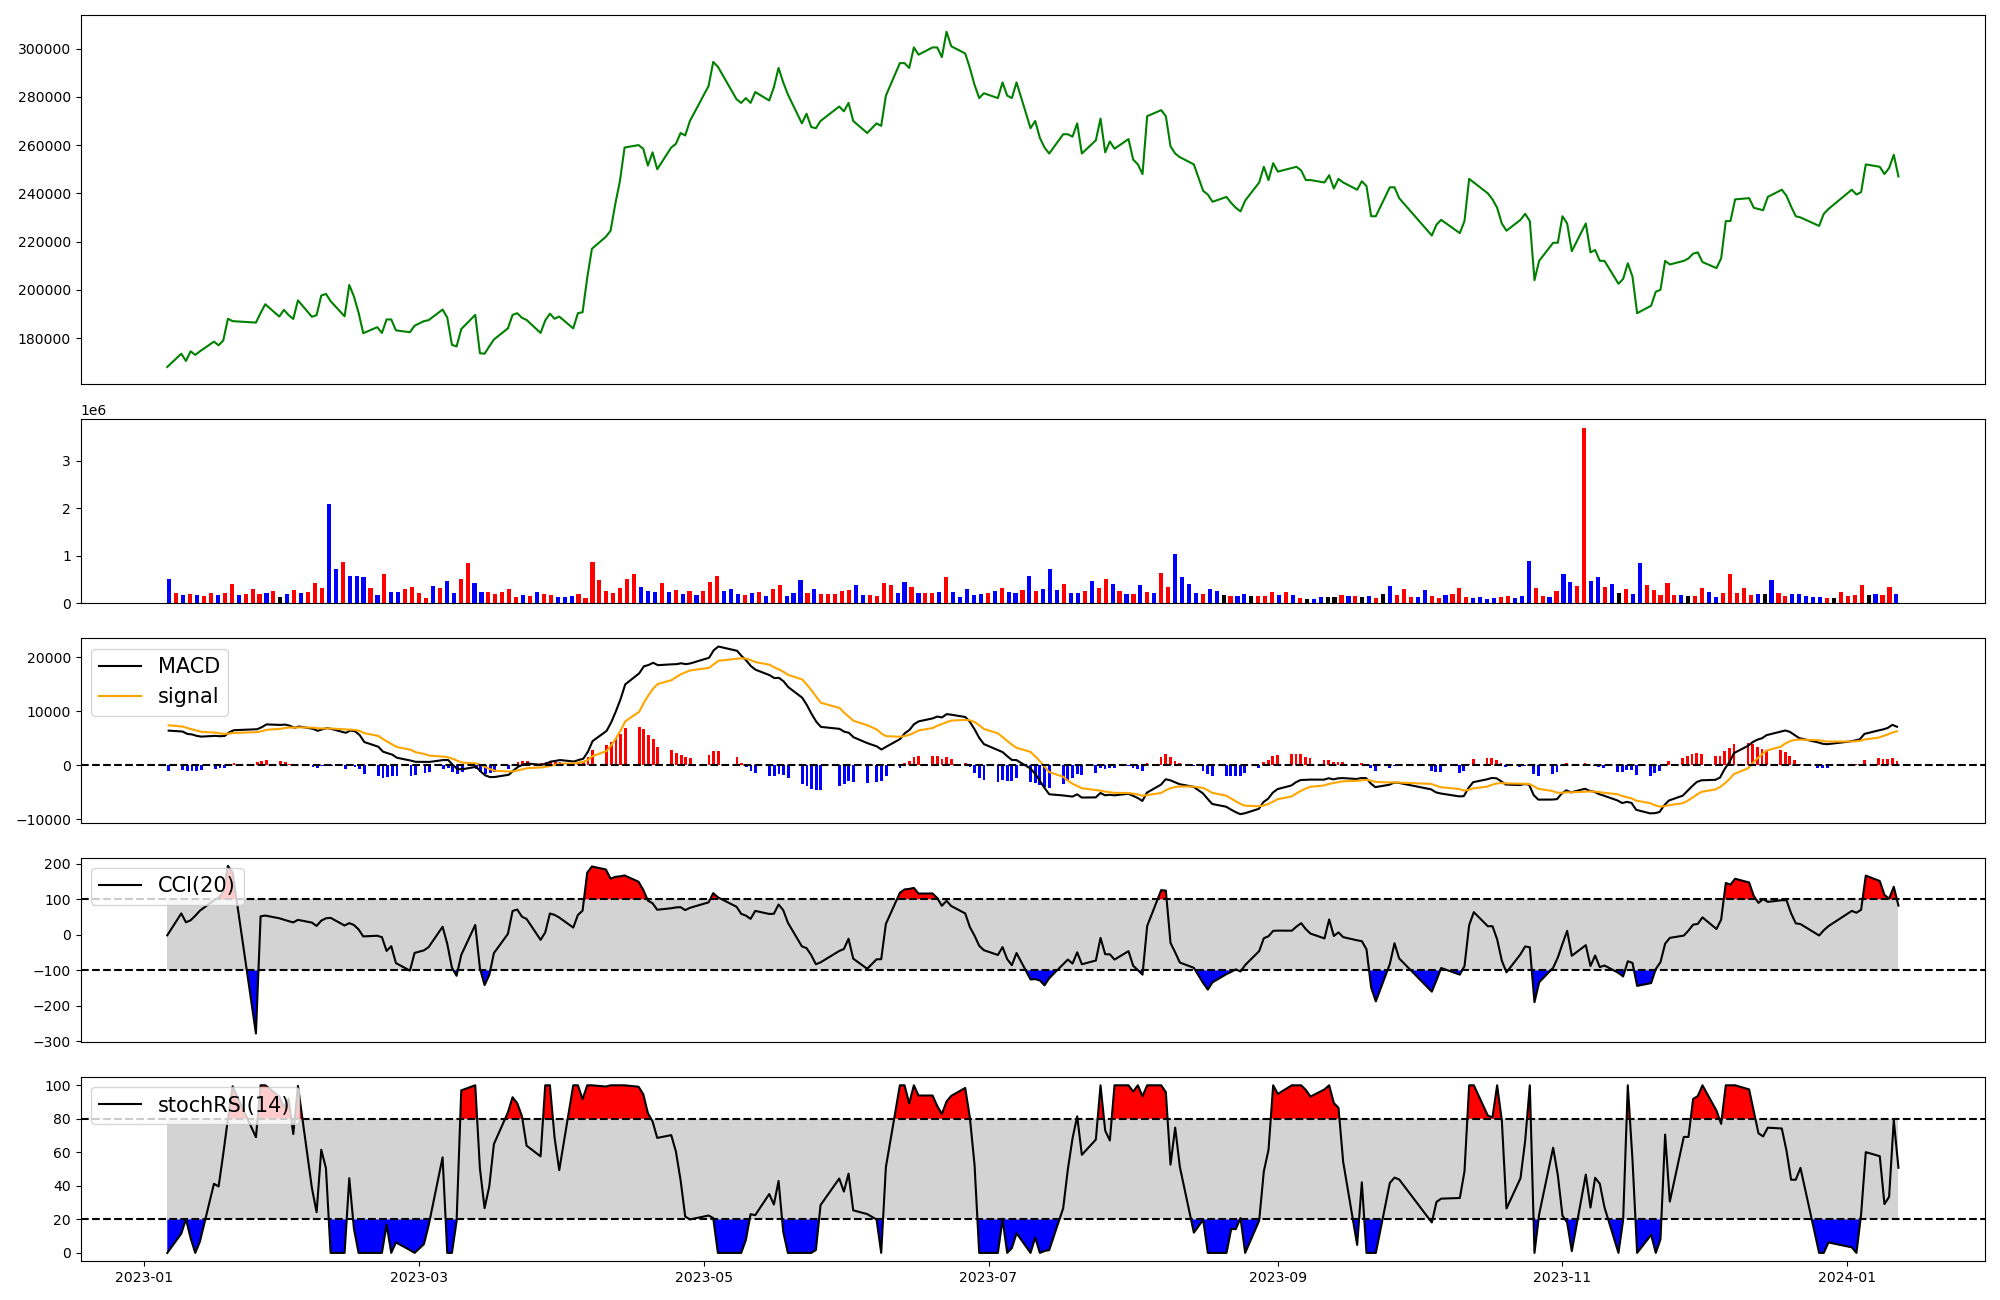
Task: Click the 2024-01 date tick label
Action: point(1847,1277)
